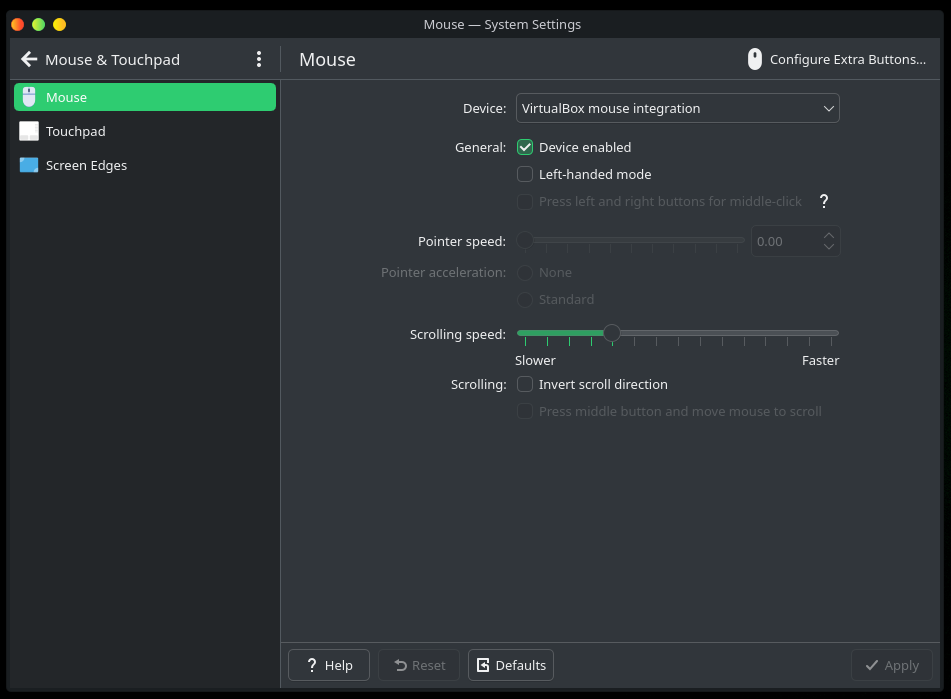Click the back arrow beside Mouse & Touchpad
Image resolution: width=951 pixels, height=699 pixels.
(29, 60)
